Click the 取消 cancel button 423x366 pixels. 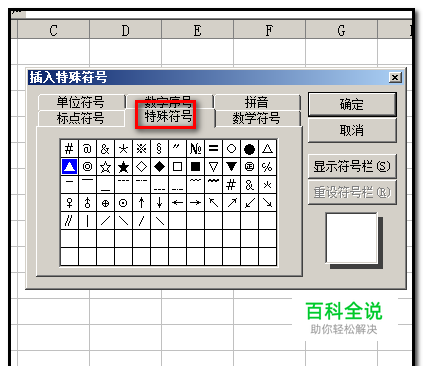[352, 130]
